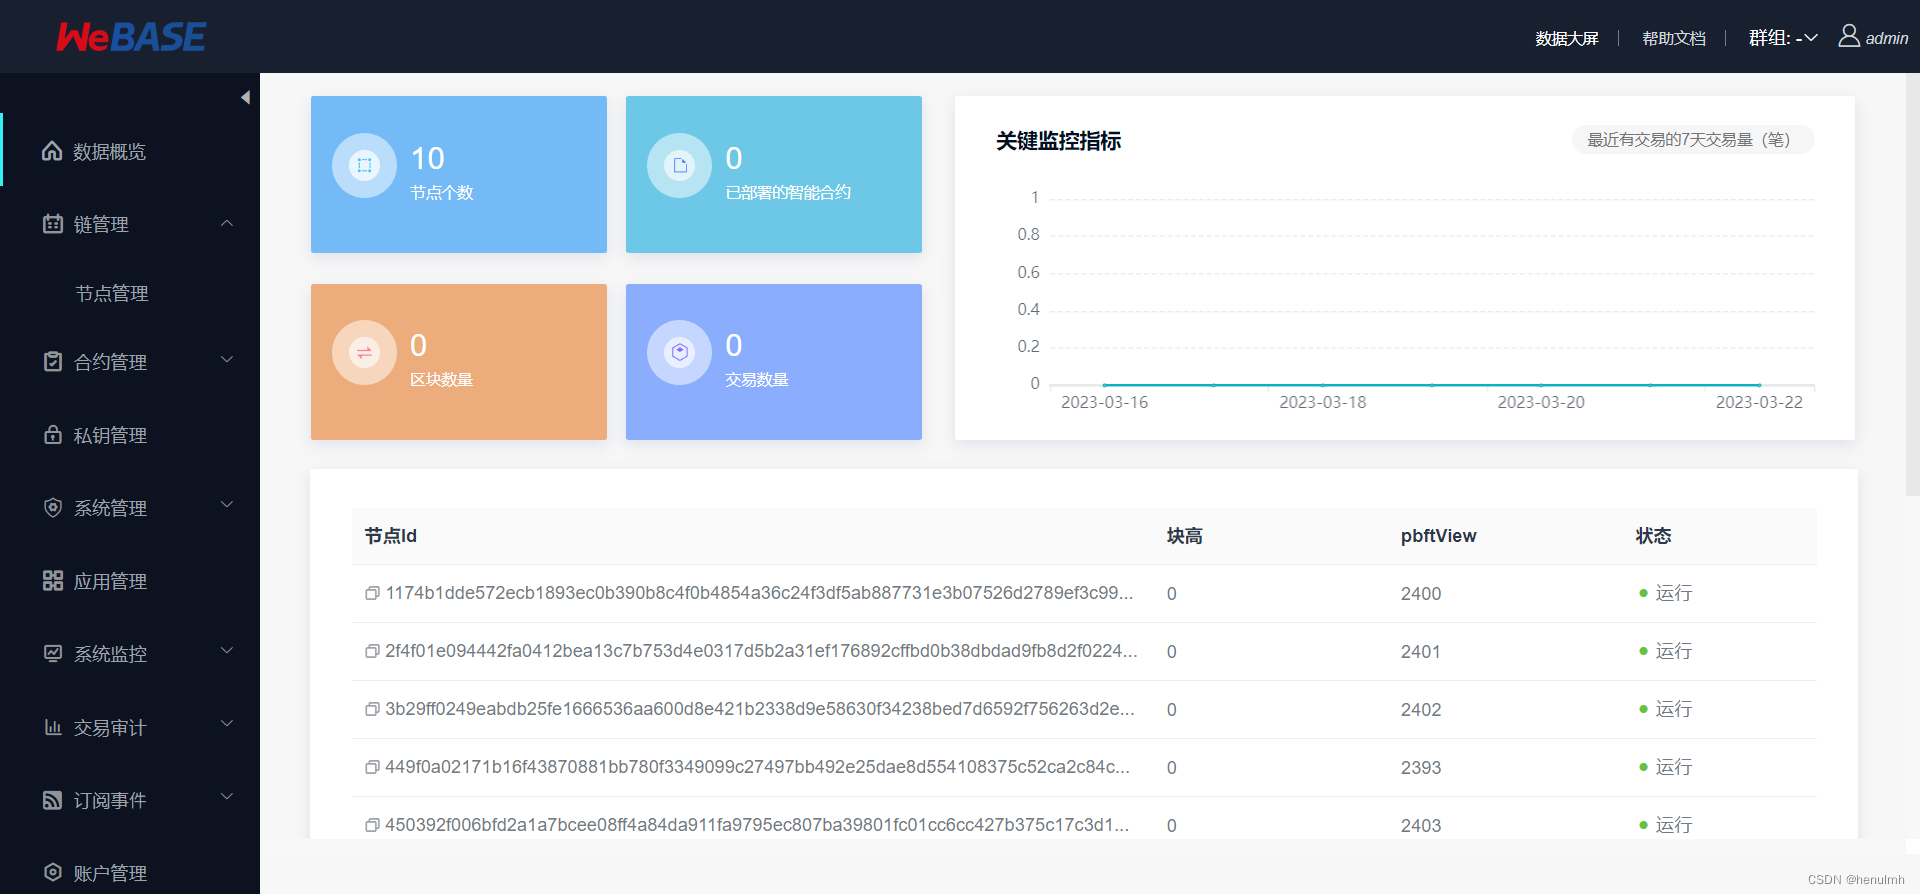Copy node ID starting with 2f4f01e09

pyautogui.click(x=372, y=651)
